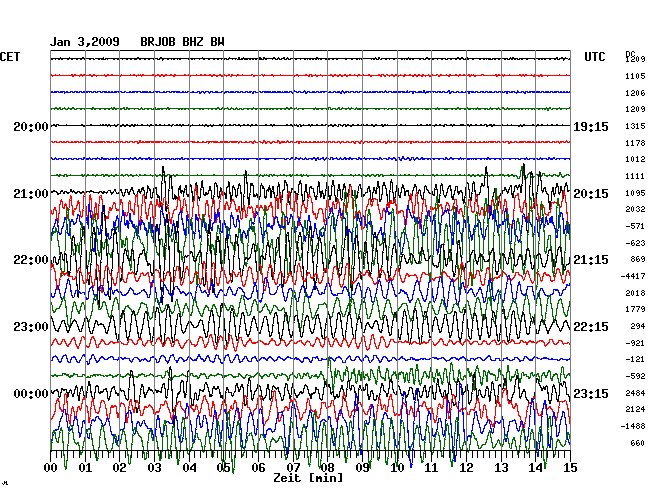Click minute-axis tick label '11'

point(432,468)
